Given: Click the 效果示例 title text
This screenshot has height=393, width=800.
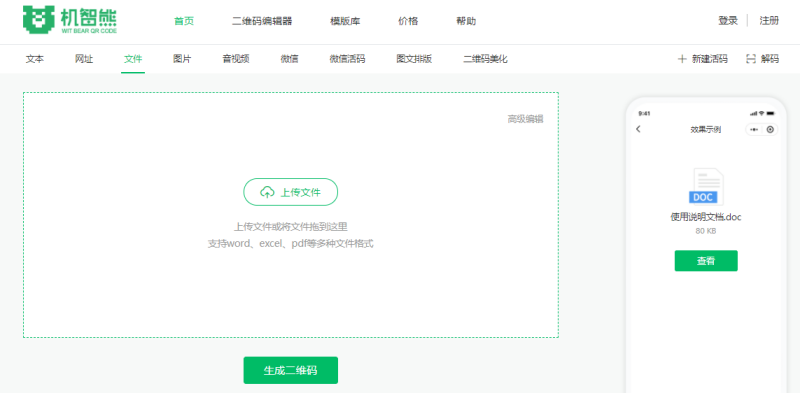Looking at the screenshot, I should coord(706,129).
